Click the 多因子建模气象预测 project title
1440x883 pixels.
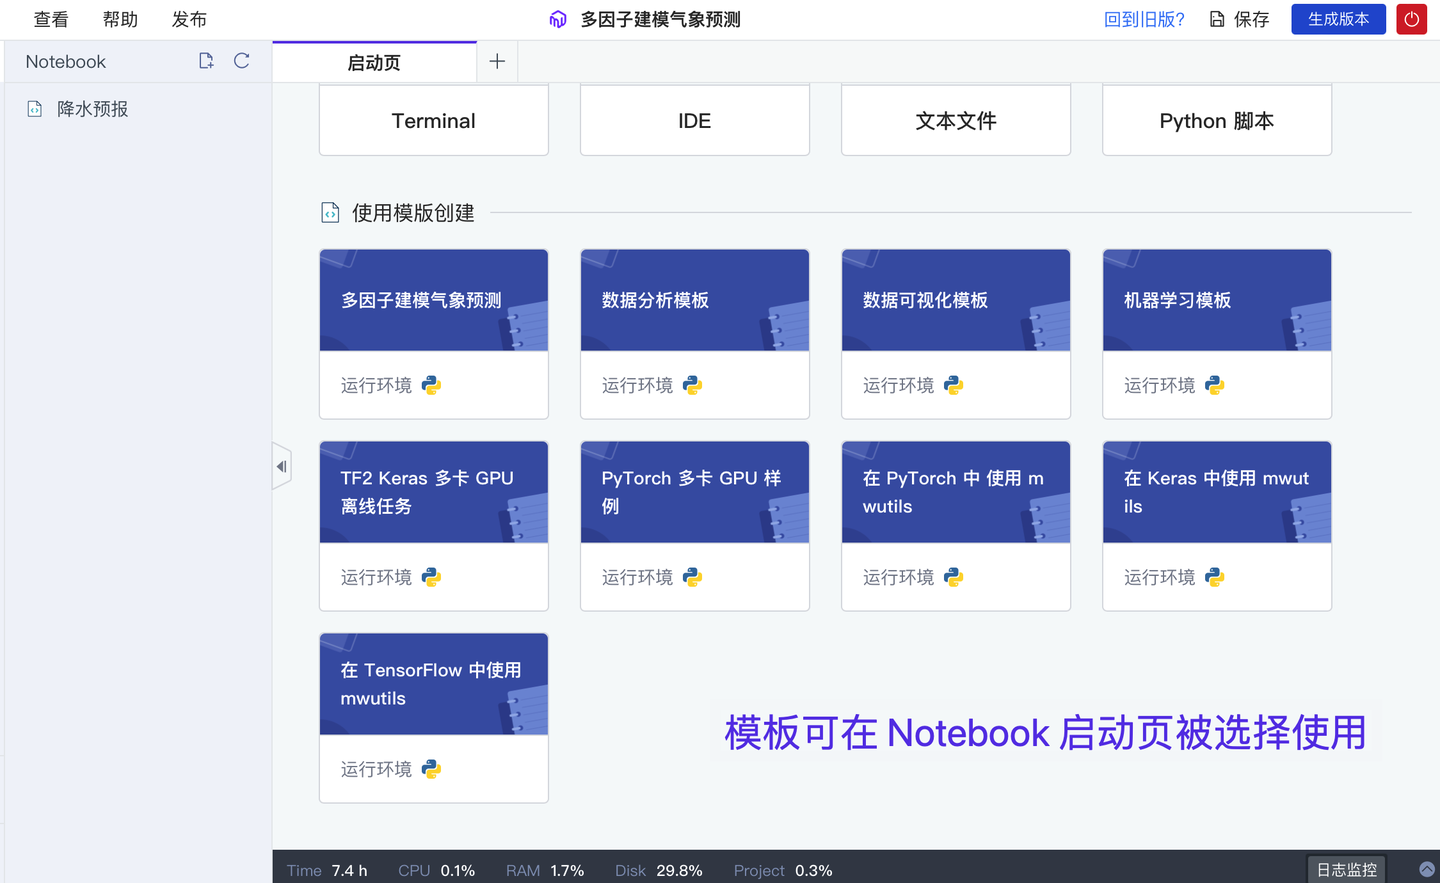point(660,19)
